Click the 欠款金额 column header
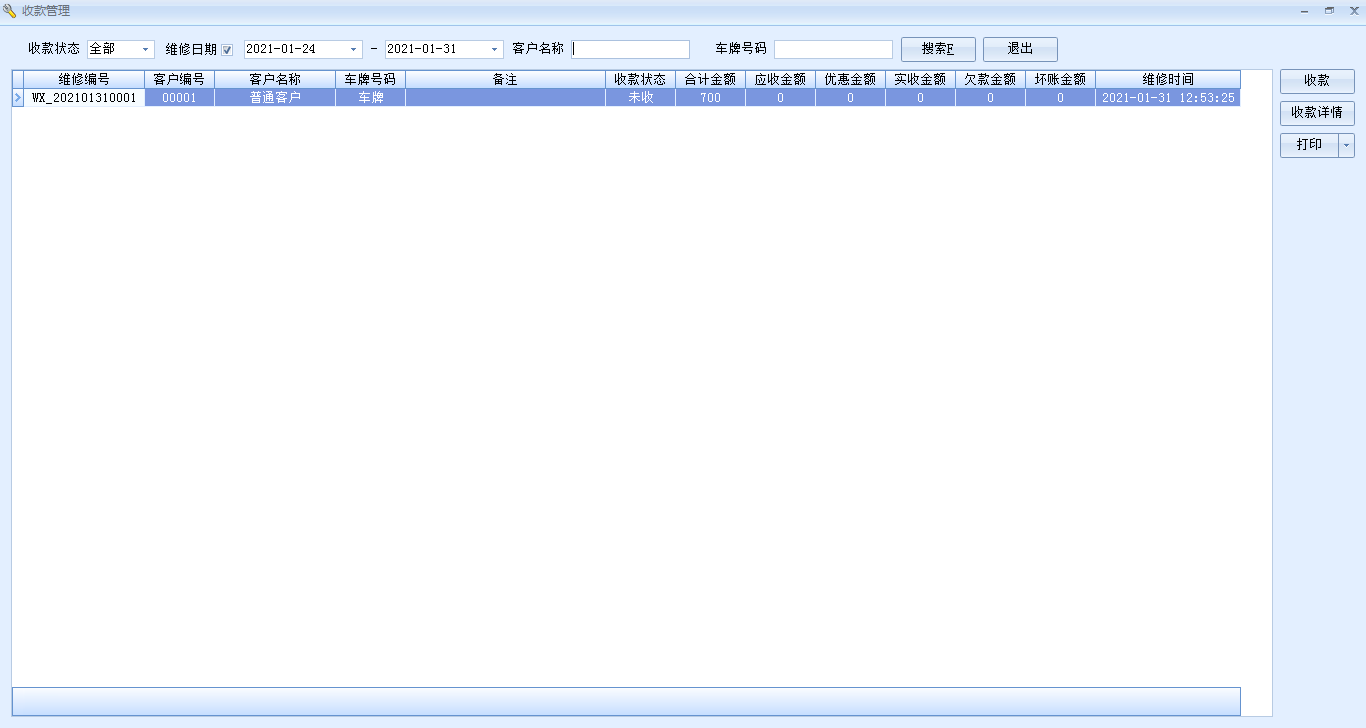 [x=990, y=79]
